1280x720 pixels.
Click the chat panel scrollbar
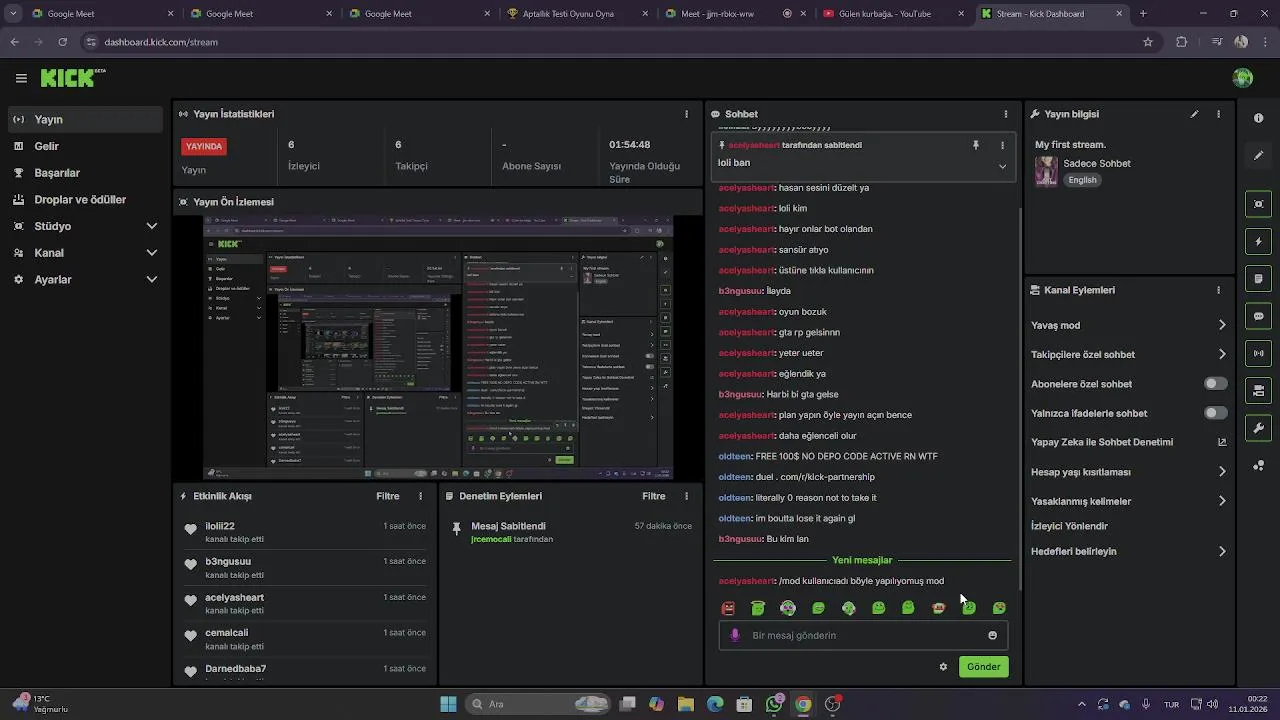1019,398
